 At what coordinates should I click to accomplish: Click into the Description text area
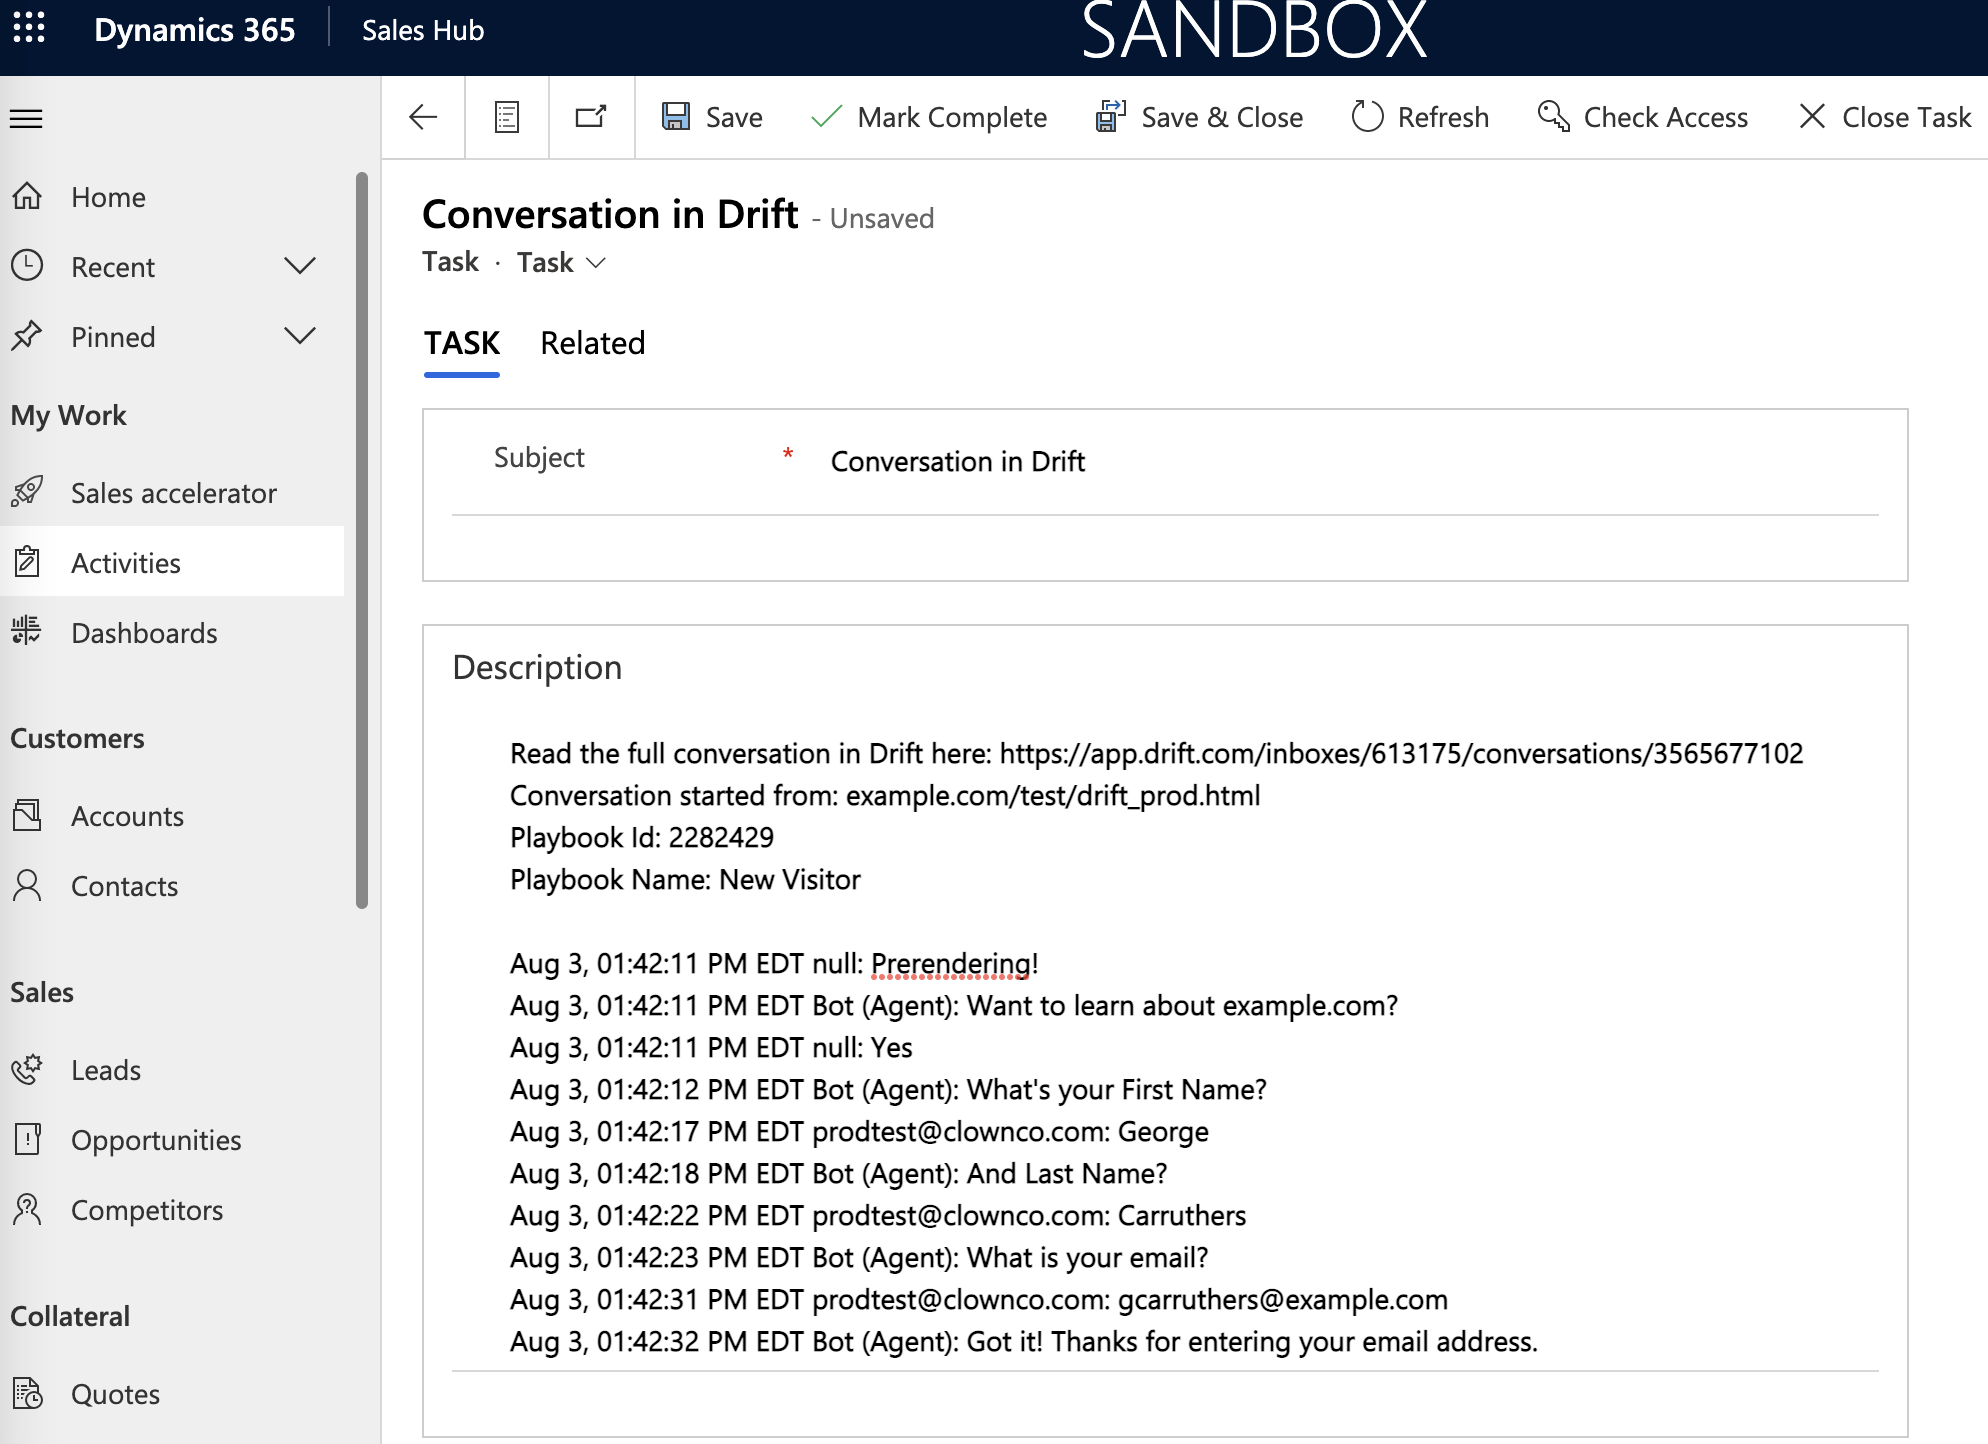tap(1165, 1047)
